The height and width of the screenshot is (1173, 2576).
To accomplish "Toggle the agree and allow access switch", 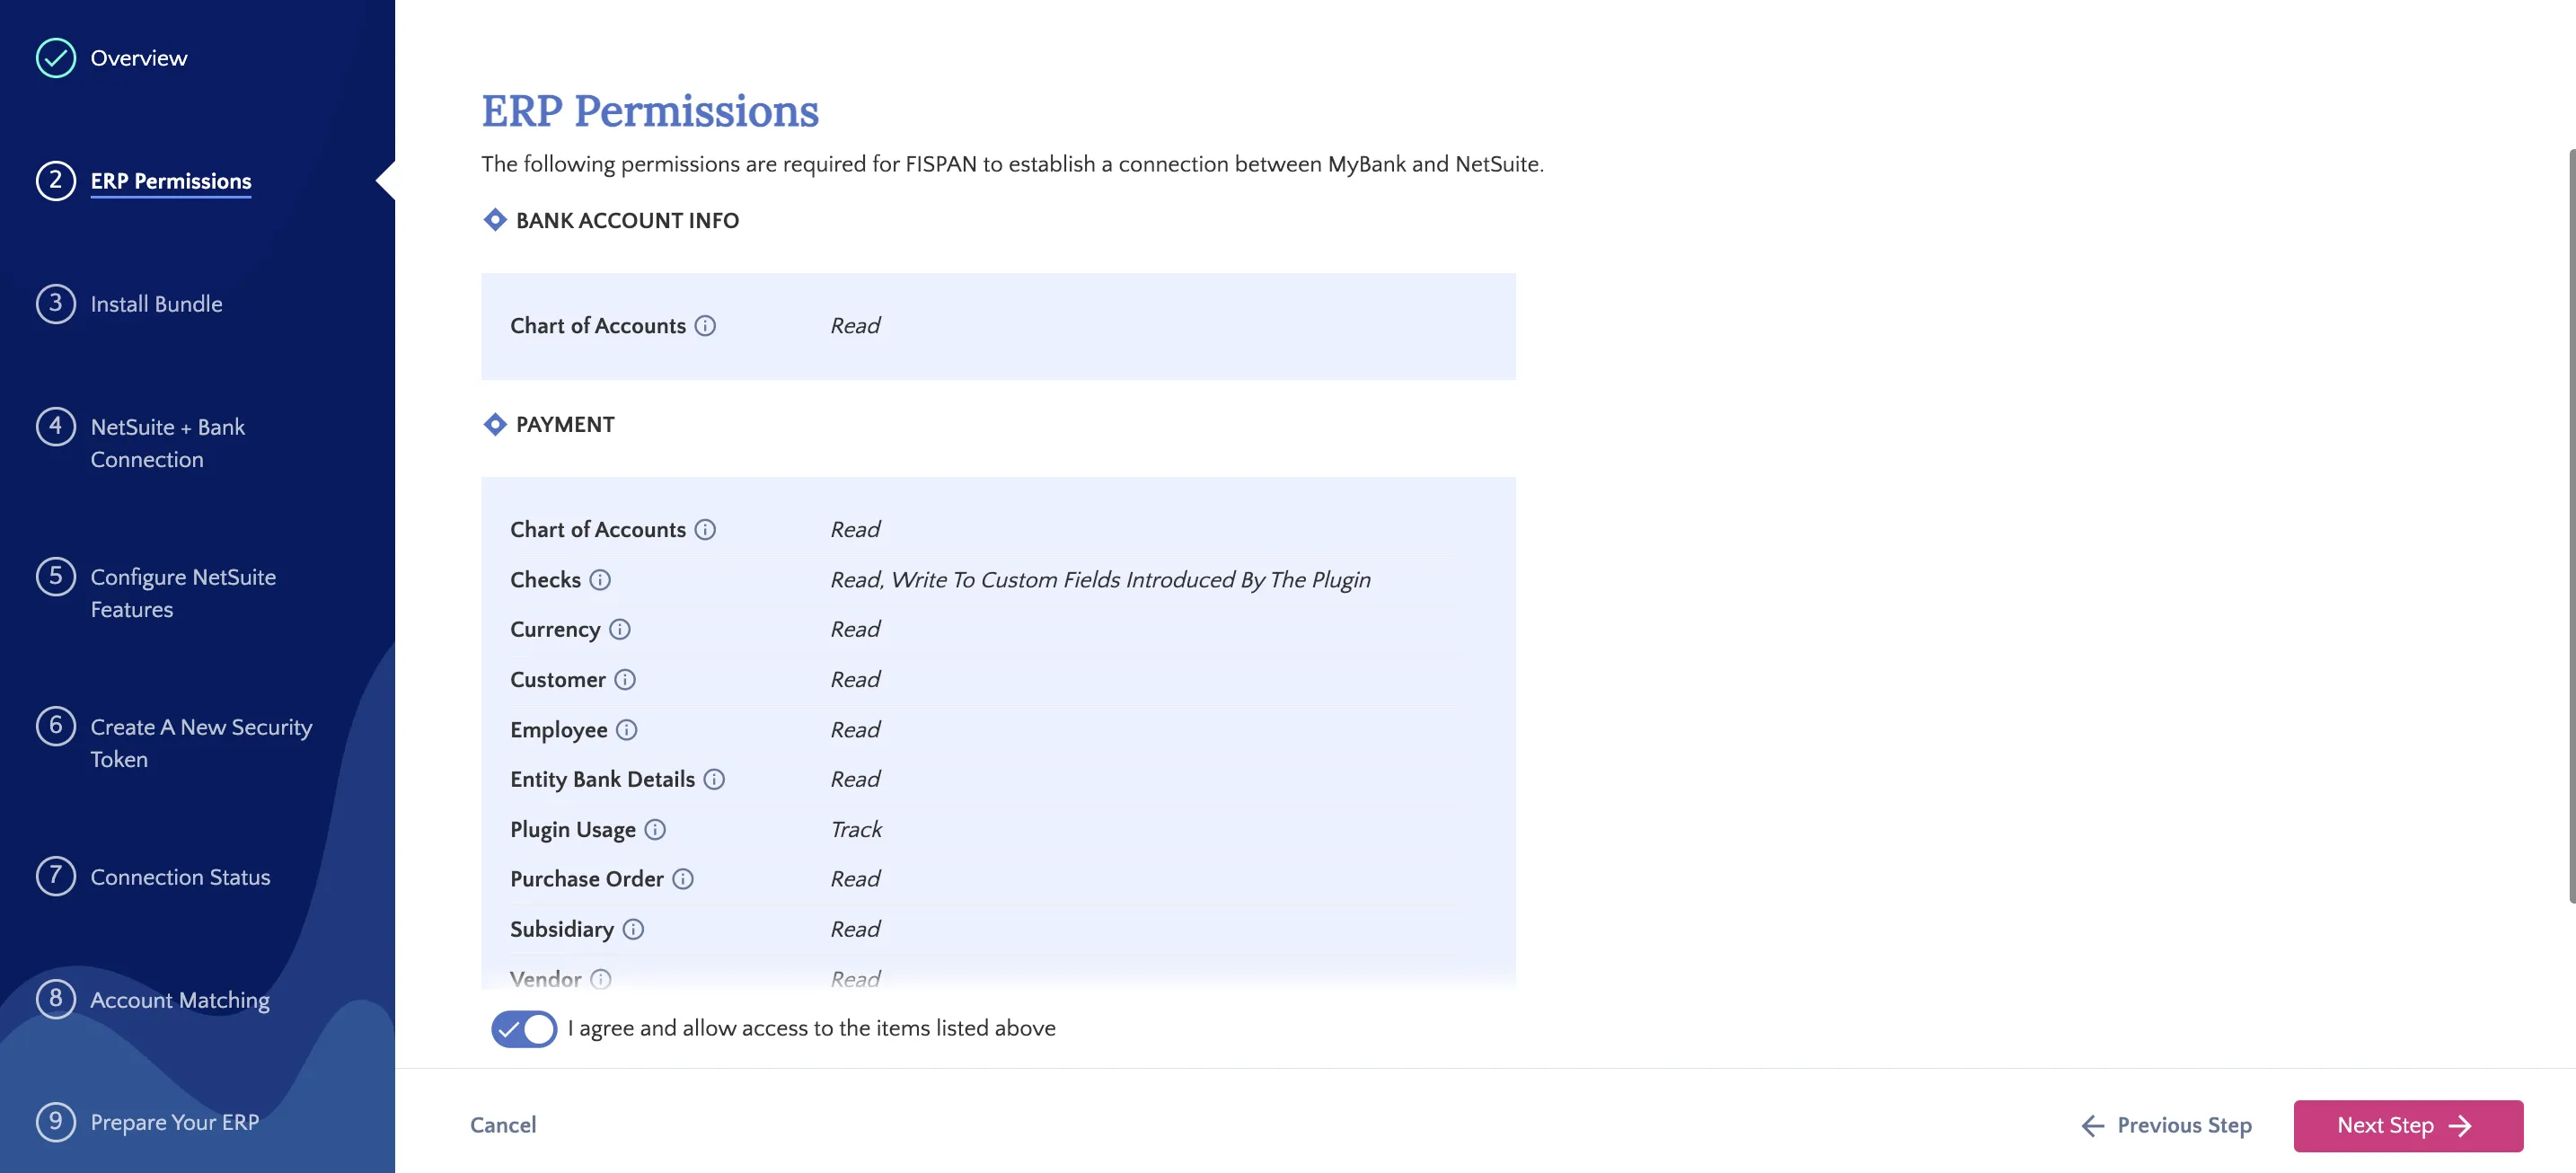I will [x=524, y=1029].
